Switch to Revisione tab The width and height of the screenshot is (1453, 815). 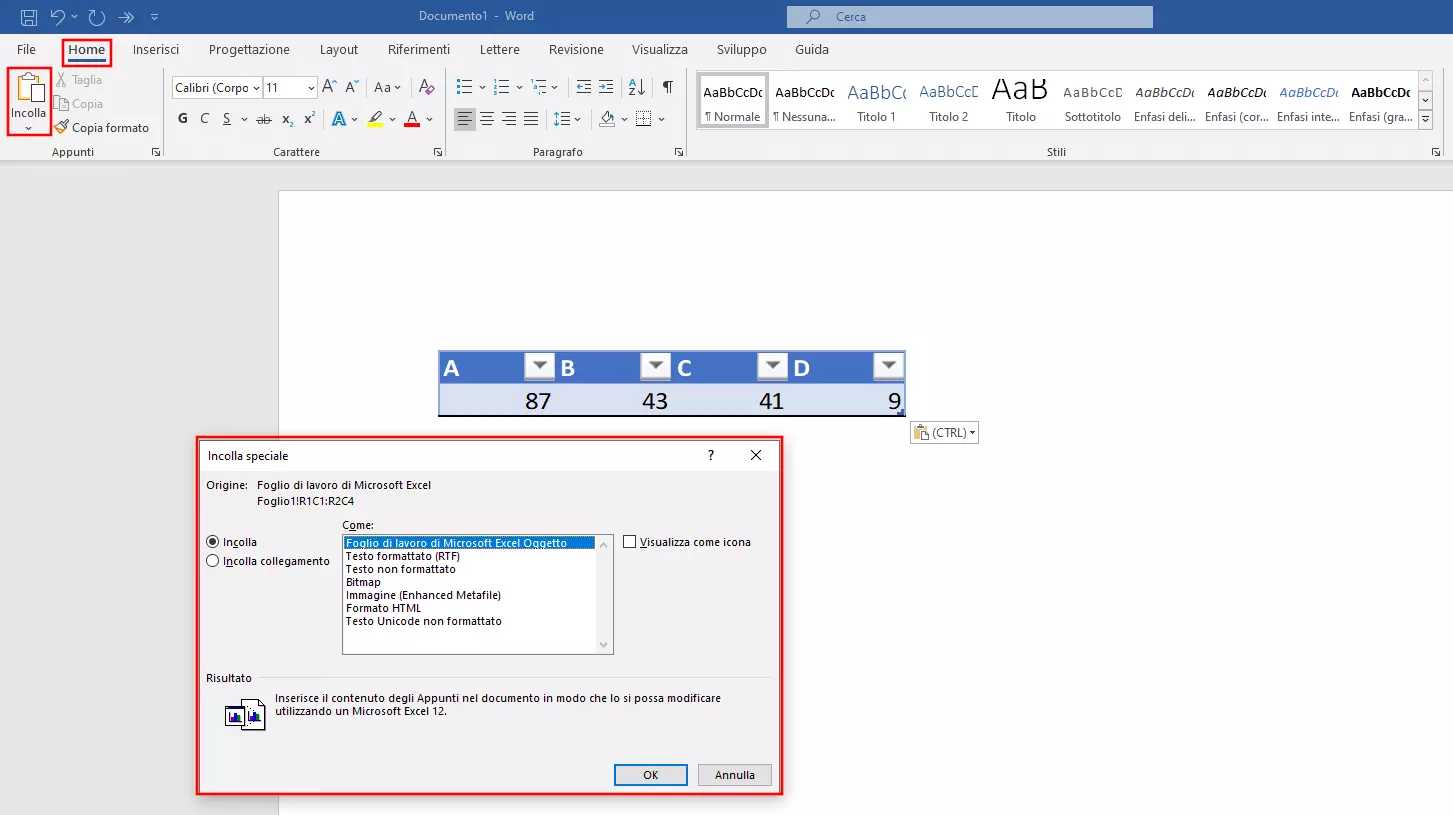click(576, 49)
